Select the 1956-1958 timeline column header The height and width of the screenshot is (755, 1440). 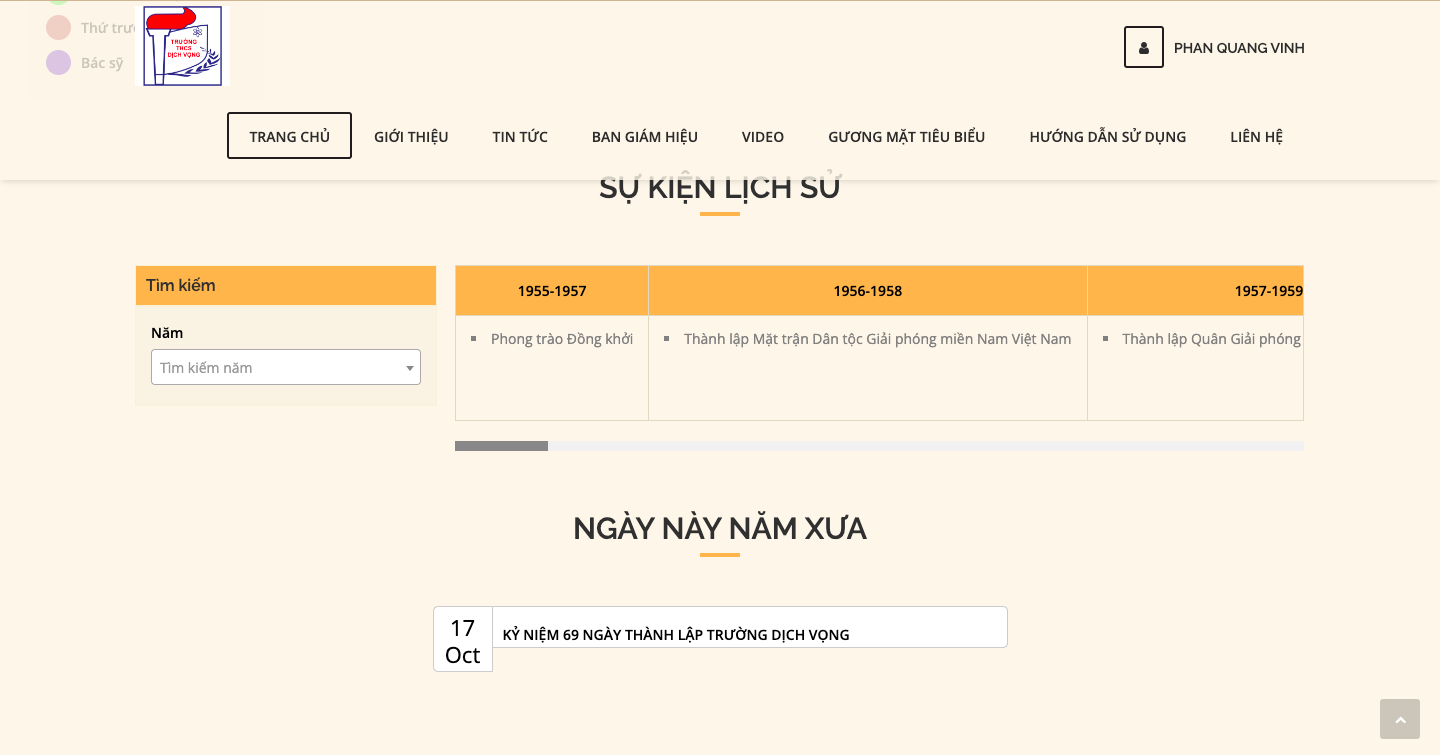pyautogui.click(x=867, y=291)
